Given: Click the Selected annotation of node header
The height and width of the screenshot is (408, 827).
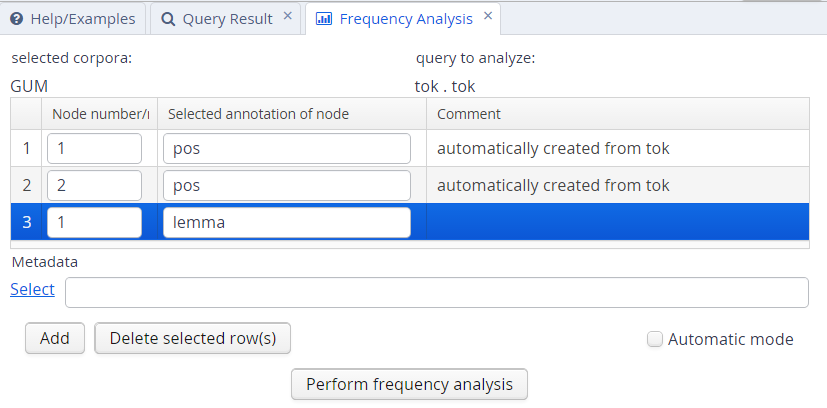Looking at the screenshot, I should click(x=258, y=114).
